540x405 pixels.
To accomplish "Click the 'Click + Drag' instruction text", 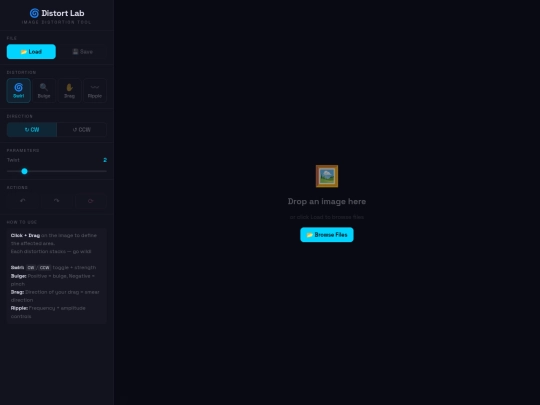I will click(x=25, y=236).
